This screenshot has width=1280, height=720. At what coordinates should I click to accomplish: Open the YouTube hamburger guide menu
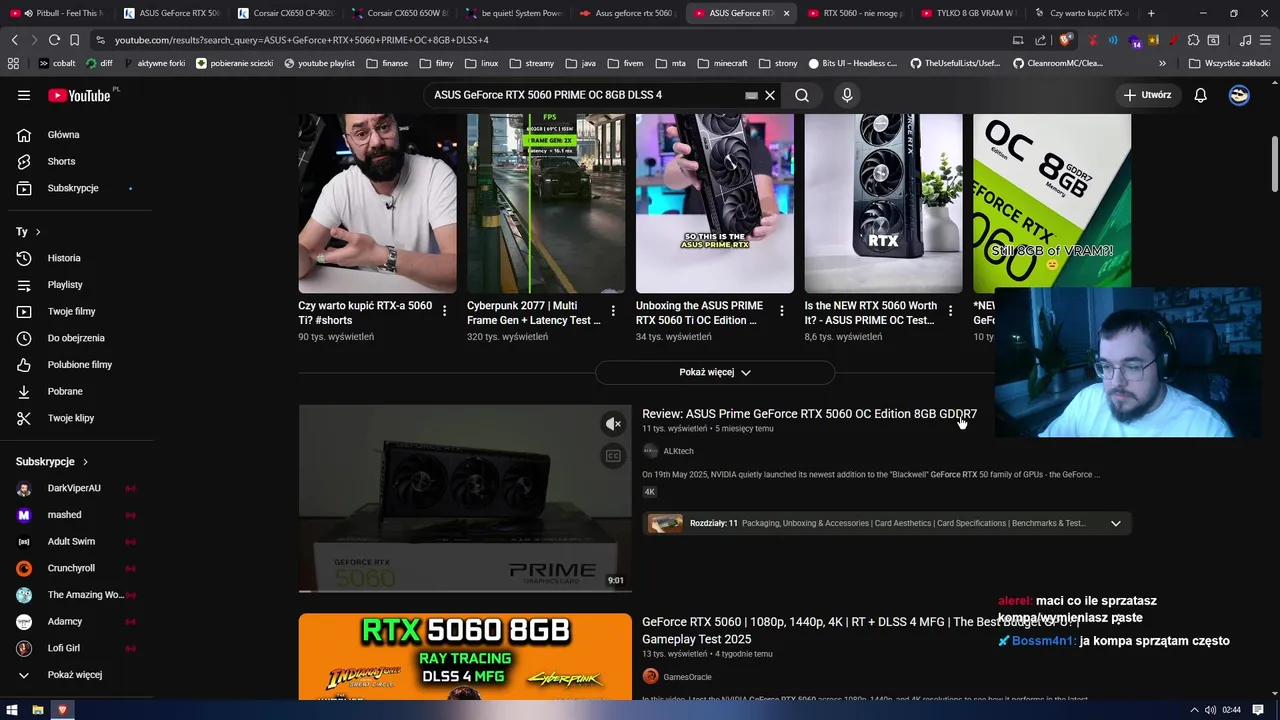coord(24,95)
